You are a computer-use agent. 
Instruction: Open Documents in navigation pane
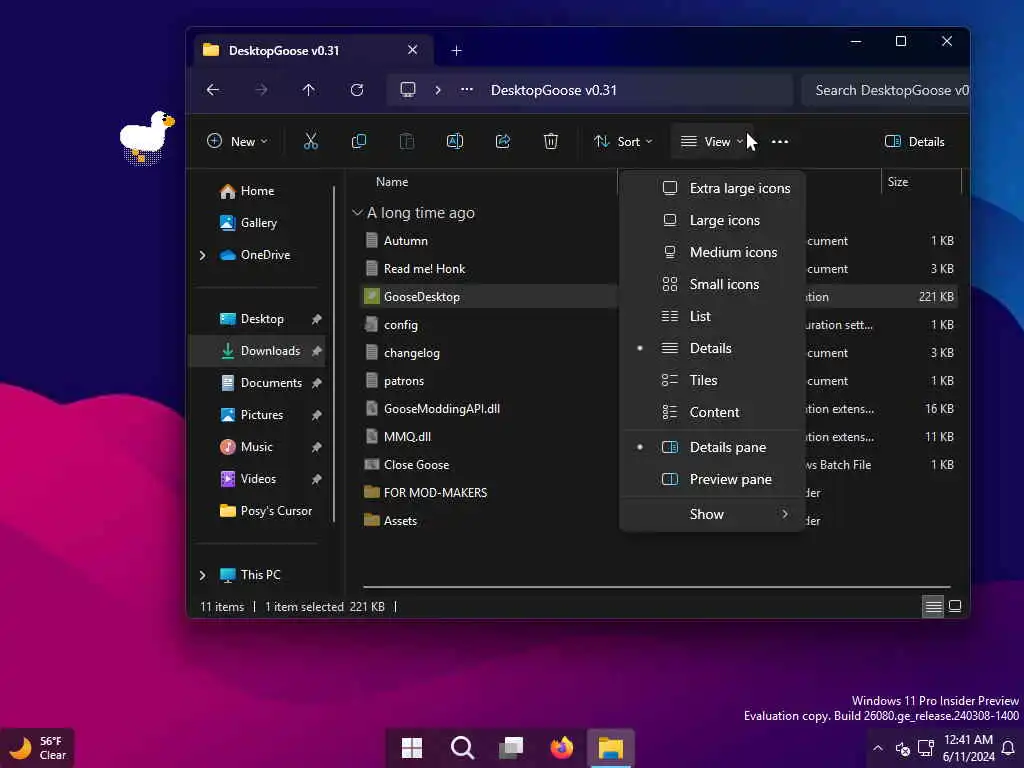click(x=257, y=383)
